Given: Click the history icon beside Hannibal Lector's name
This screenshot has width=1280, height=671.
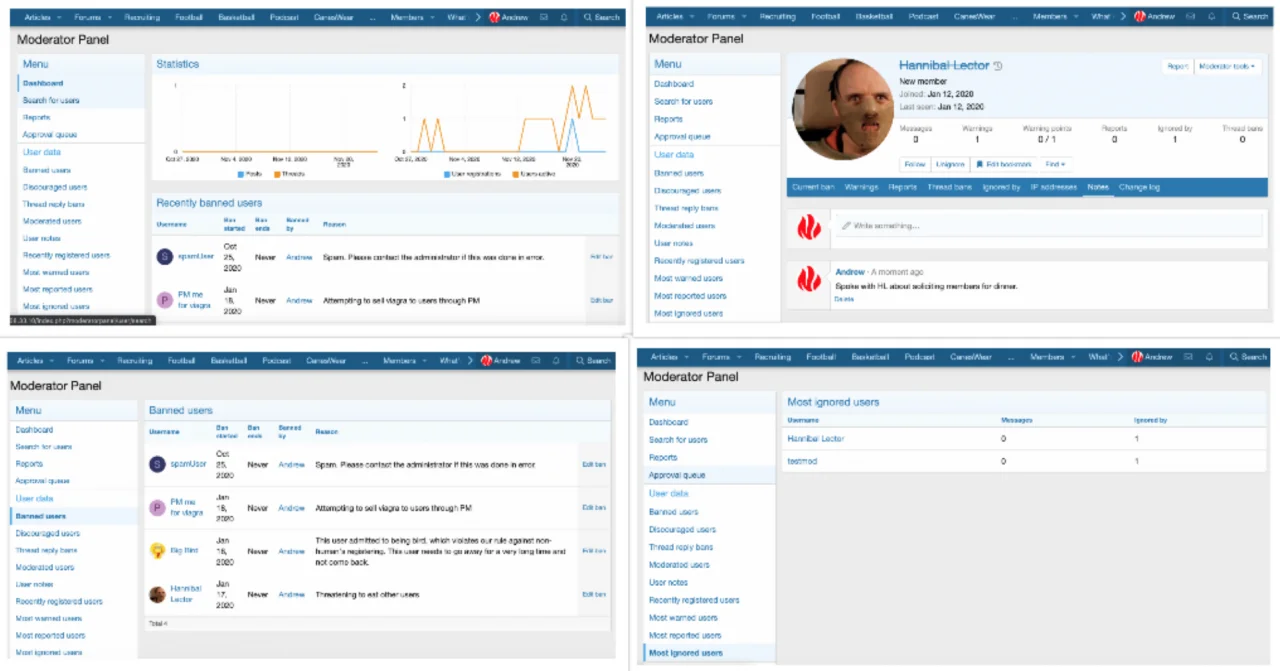Looking at the screenshot, I should tap(999, 66).
